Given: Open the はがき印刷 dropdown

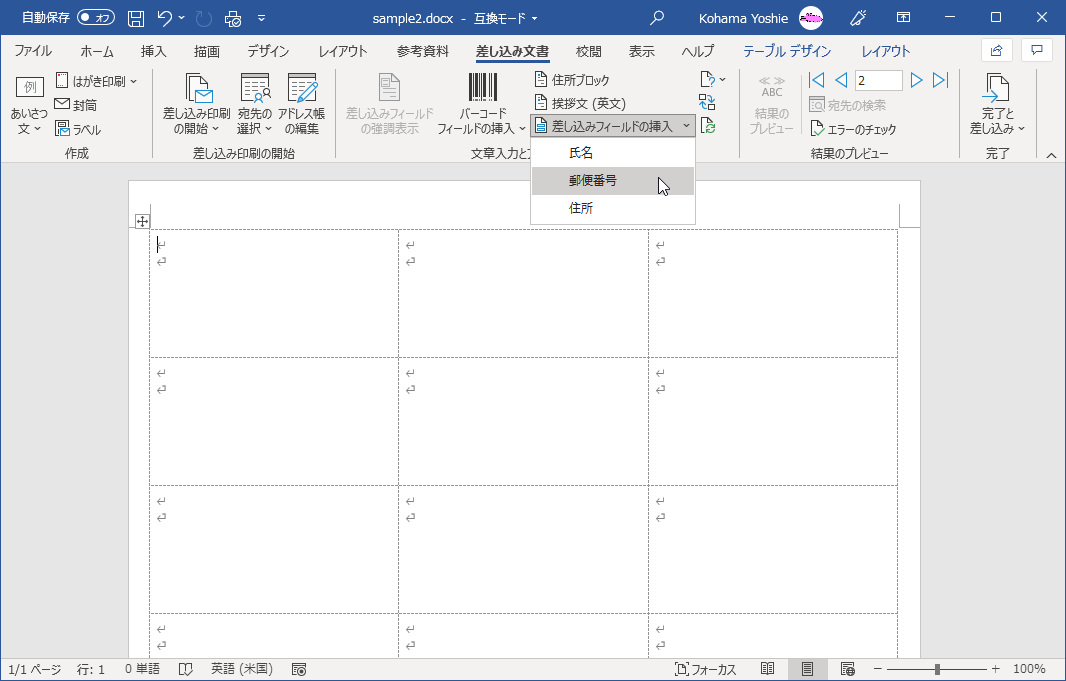Looking at the screenshot, I should coord(97,81).
